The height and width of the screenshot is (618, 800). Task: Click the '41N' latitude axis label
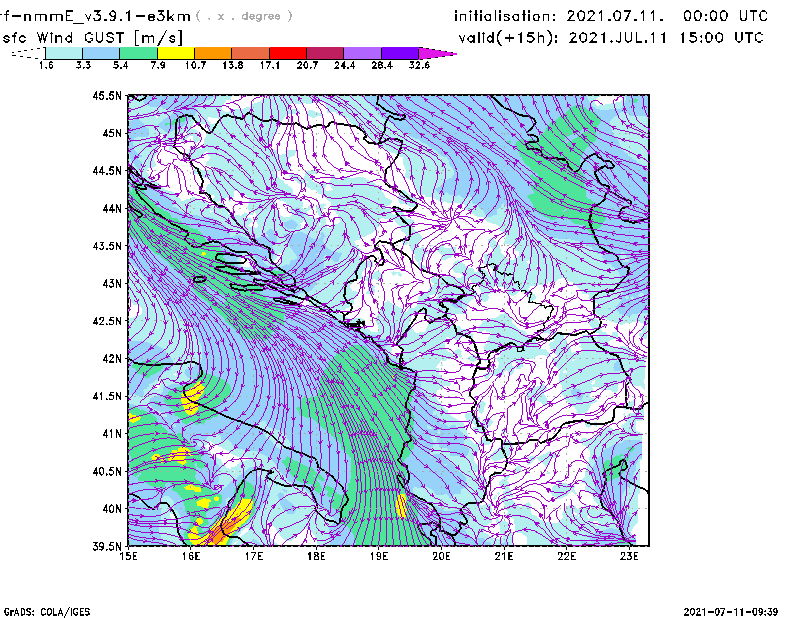tap(112, 434)
